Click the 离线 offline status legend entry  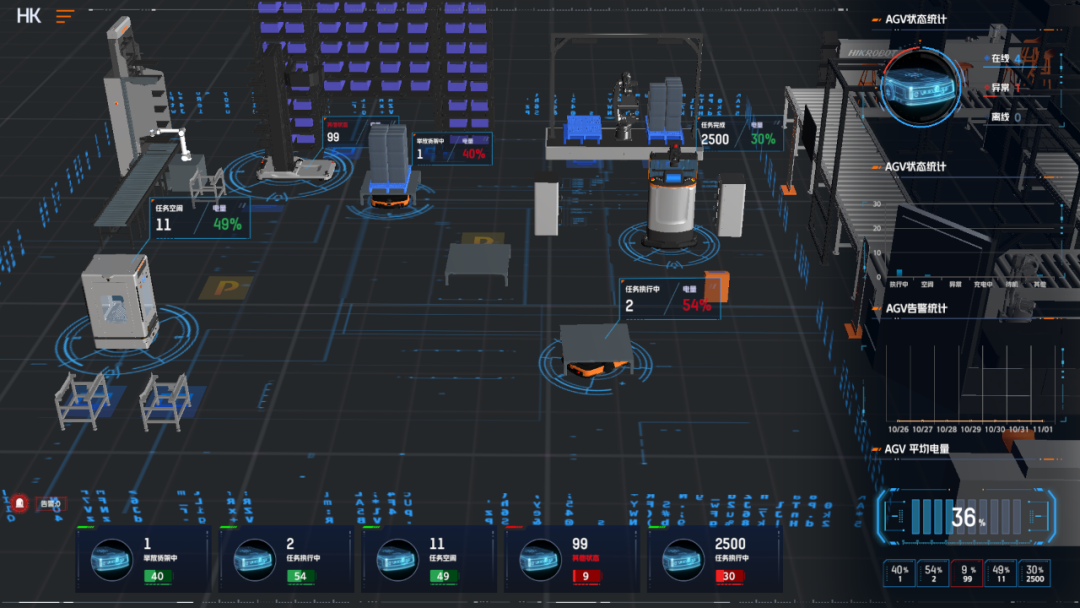[x=1004, y=117]
